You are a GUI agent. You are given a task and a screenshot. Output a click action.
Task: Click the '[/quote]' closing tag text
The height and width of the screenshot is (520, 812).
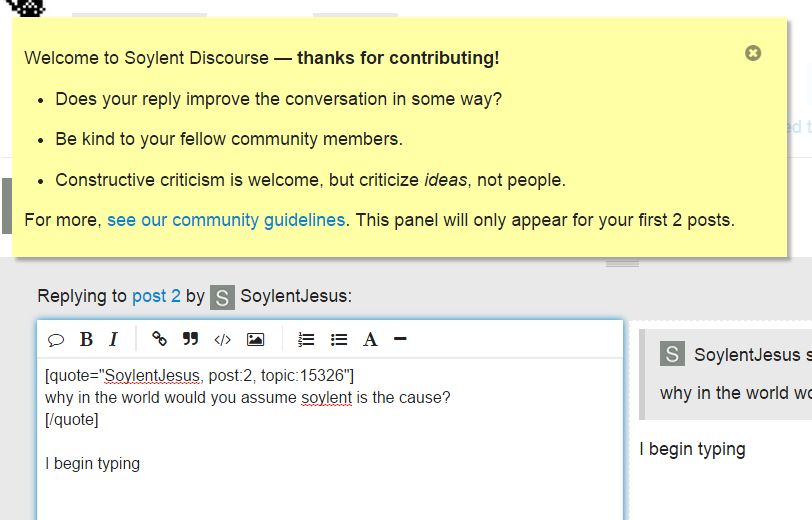[71, 420]
